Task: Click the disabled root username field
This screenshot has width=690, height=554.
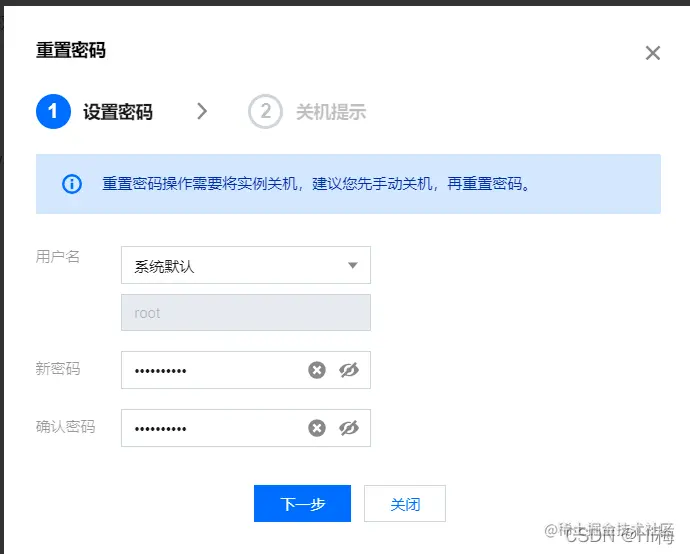Action: tap(246, 312)
